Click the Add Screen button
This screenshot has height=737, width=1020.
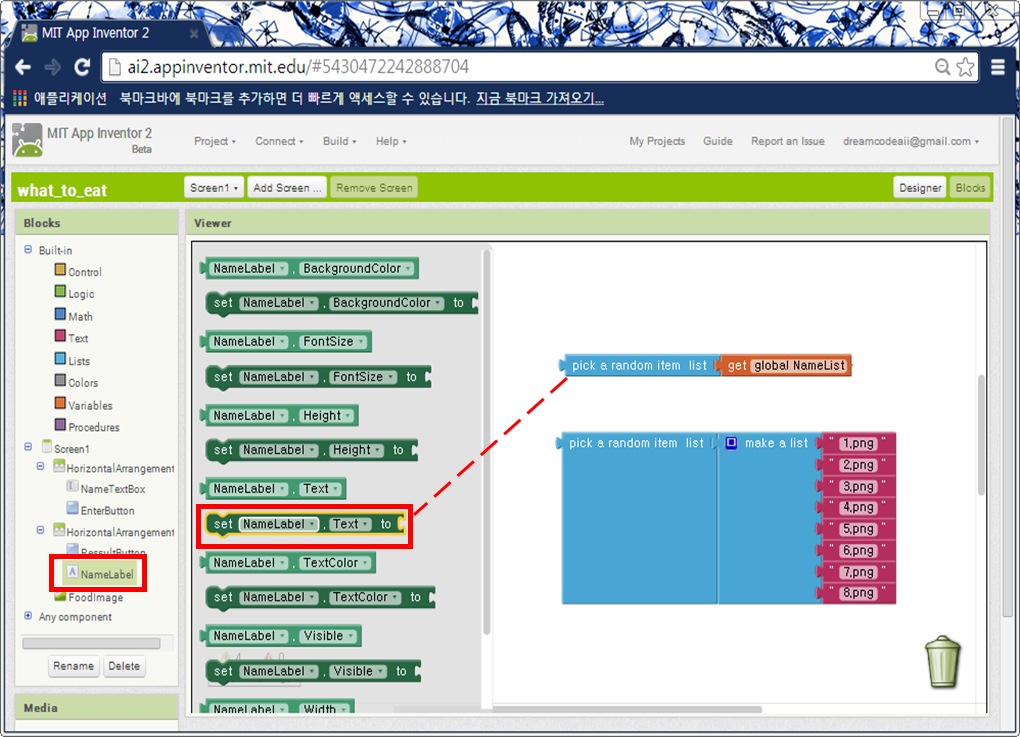[x=287, y=188]
